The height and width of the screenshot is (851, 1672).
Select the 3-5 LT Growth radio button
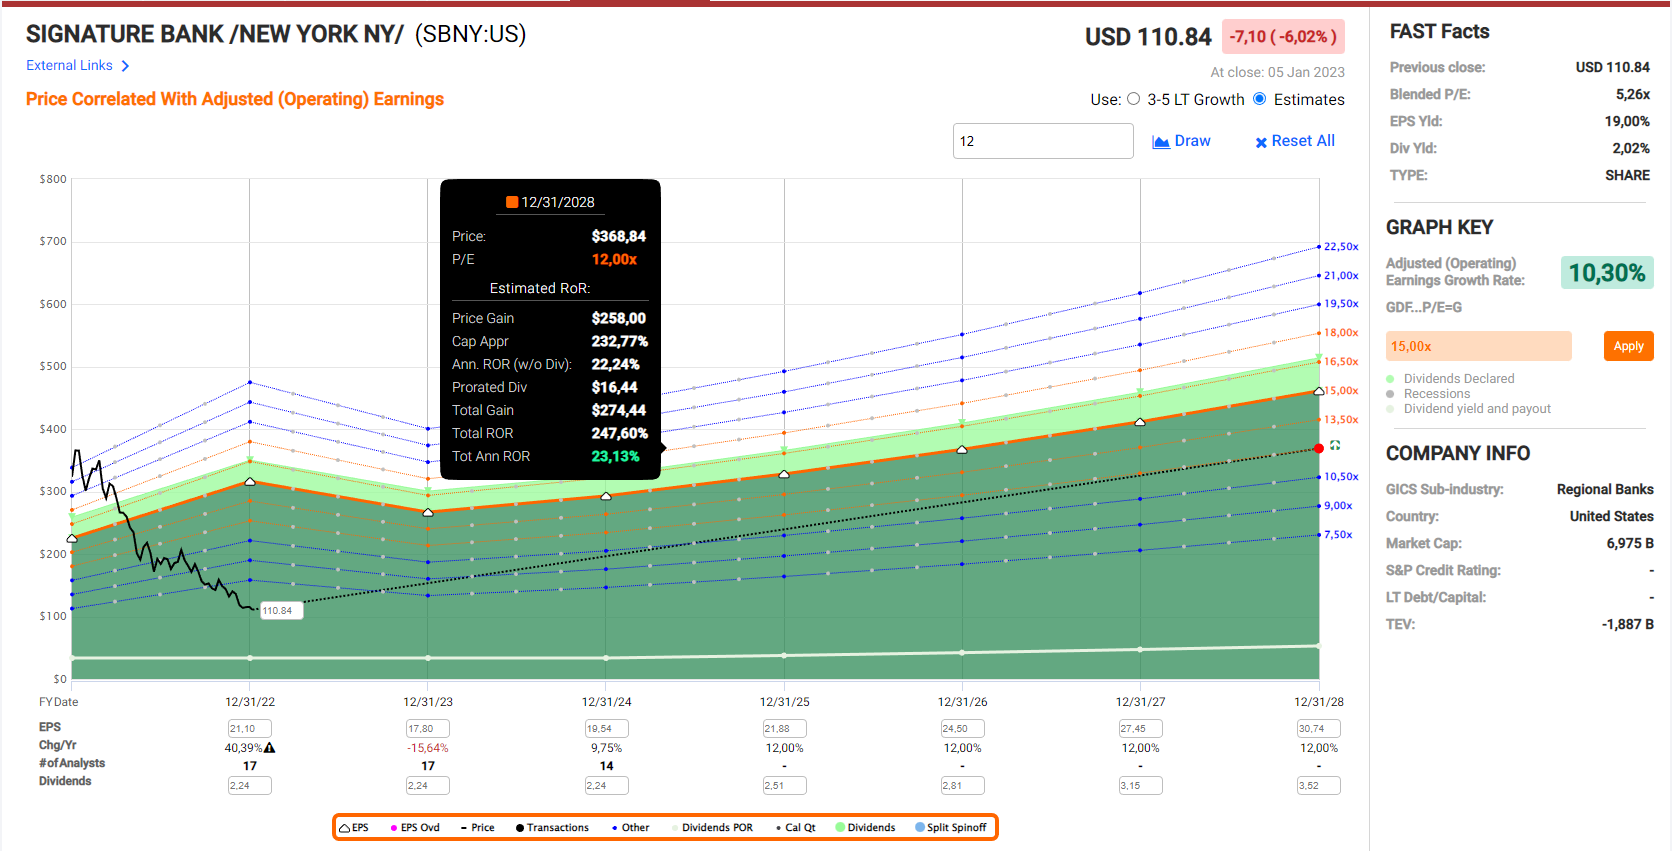pyautogui.click(x=1133, y=99)
